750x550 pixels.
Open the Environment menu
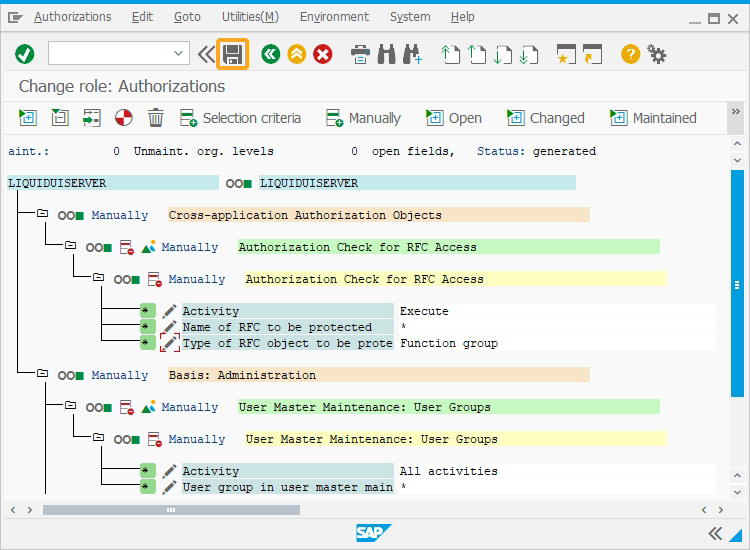point(334,17)
